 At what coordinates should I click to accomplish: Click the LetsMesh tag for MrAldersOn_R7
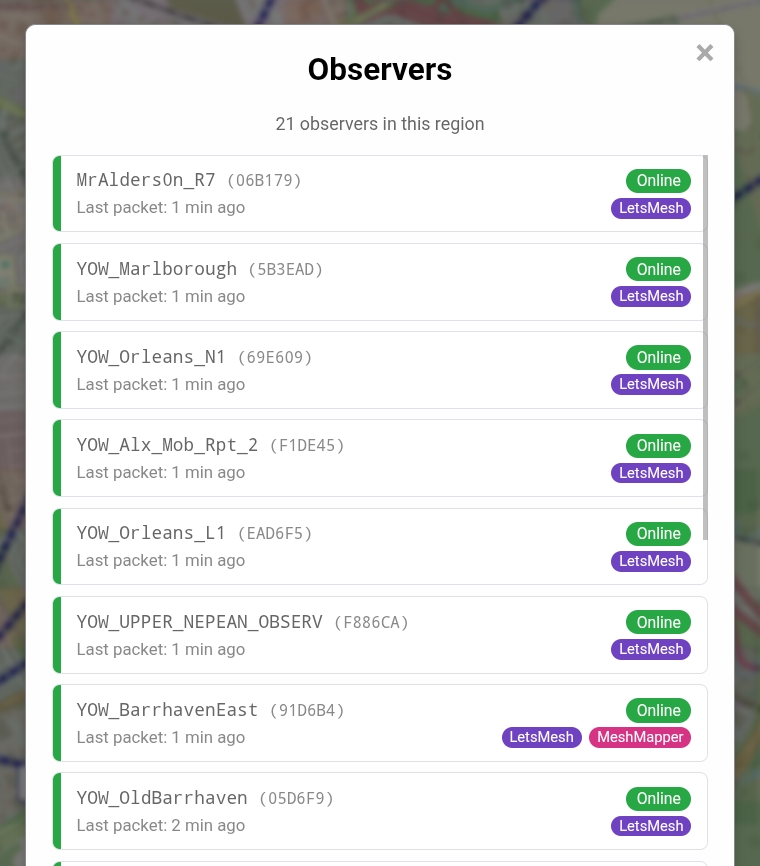[651, 208]
